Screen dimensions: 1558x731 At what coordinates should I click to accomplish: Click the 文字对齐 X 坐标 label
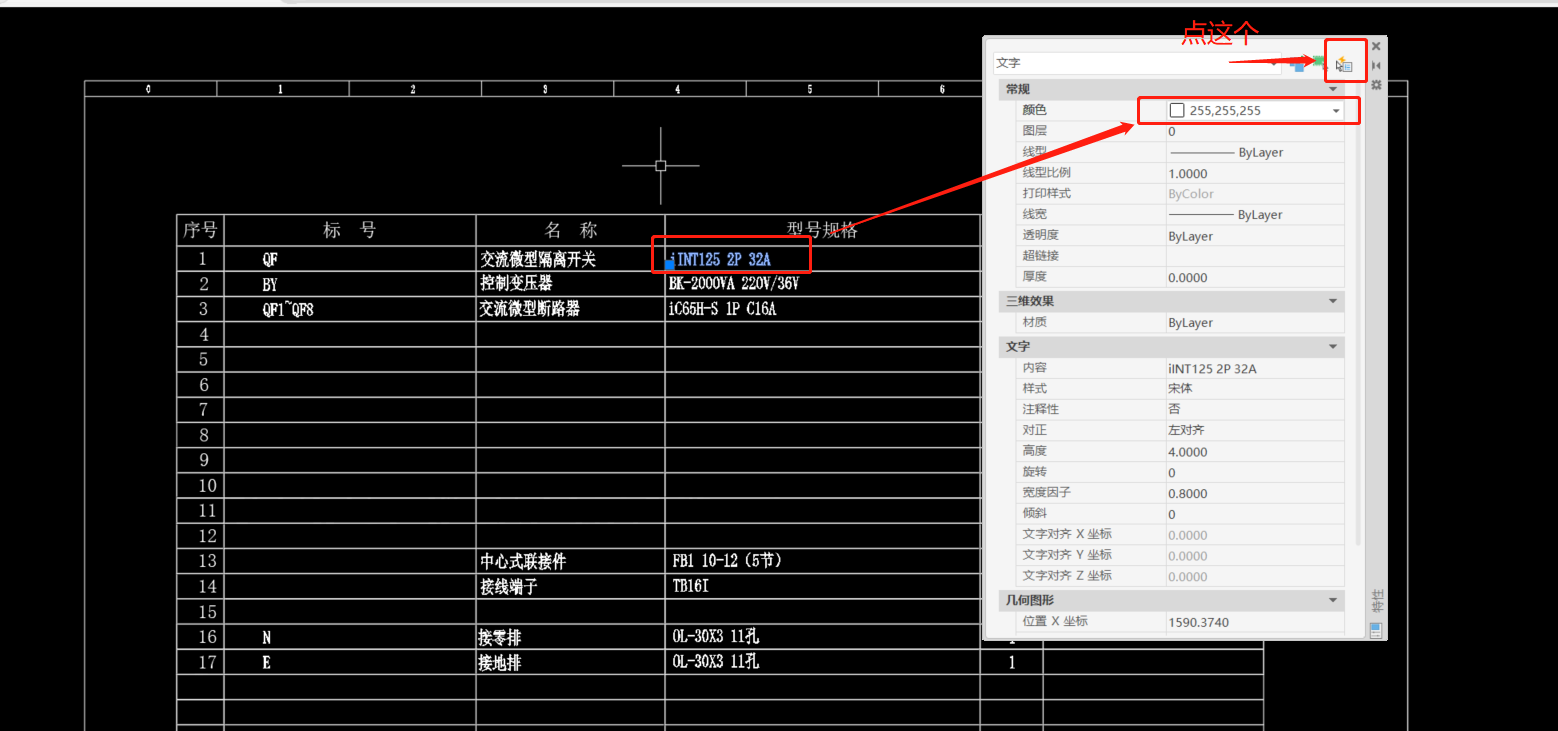pos(1066,534)
